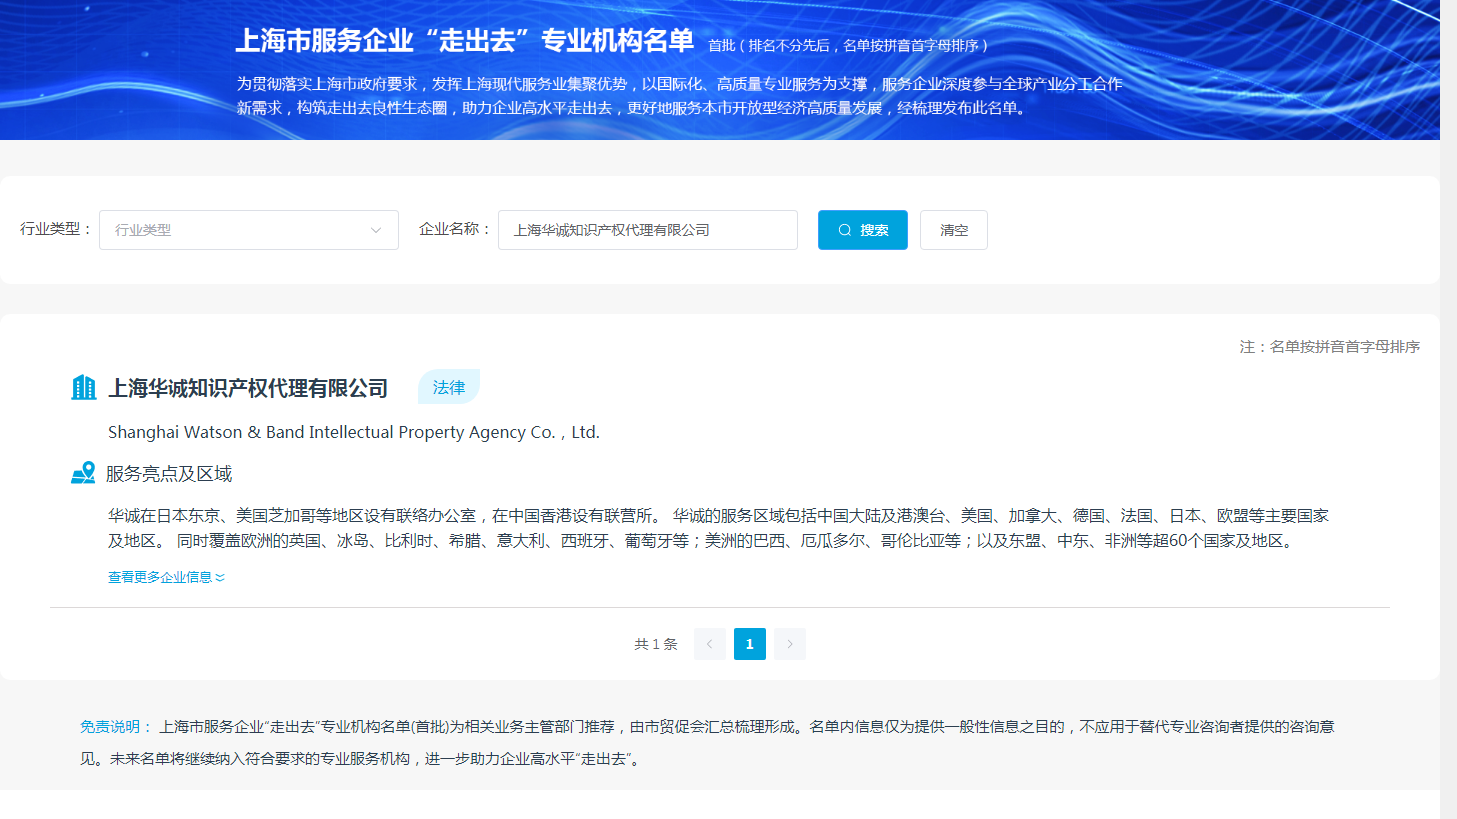Click the 清空 button
Image resolution: width=1457 pixels, height=819 pixels.
[x=954, y=230]
